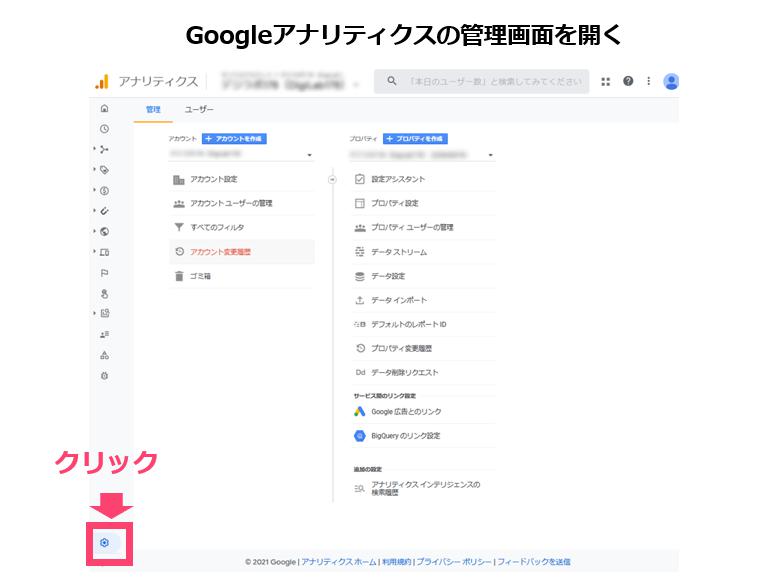Viewport: 774px width, 585px height.
Task: Open the property selector dropdown arrow
Action: (490, 155)
